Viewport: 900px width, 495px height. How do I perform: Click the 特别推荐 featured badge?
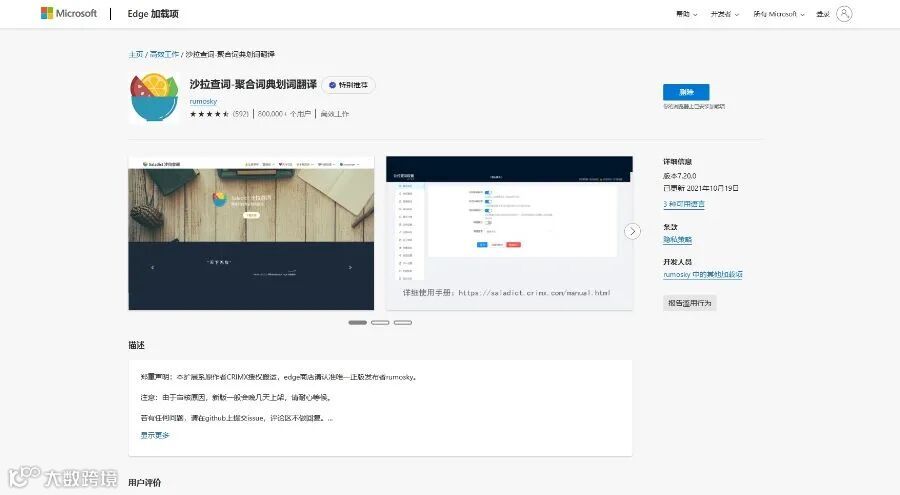(348, 85)
